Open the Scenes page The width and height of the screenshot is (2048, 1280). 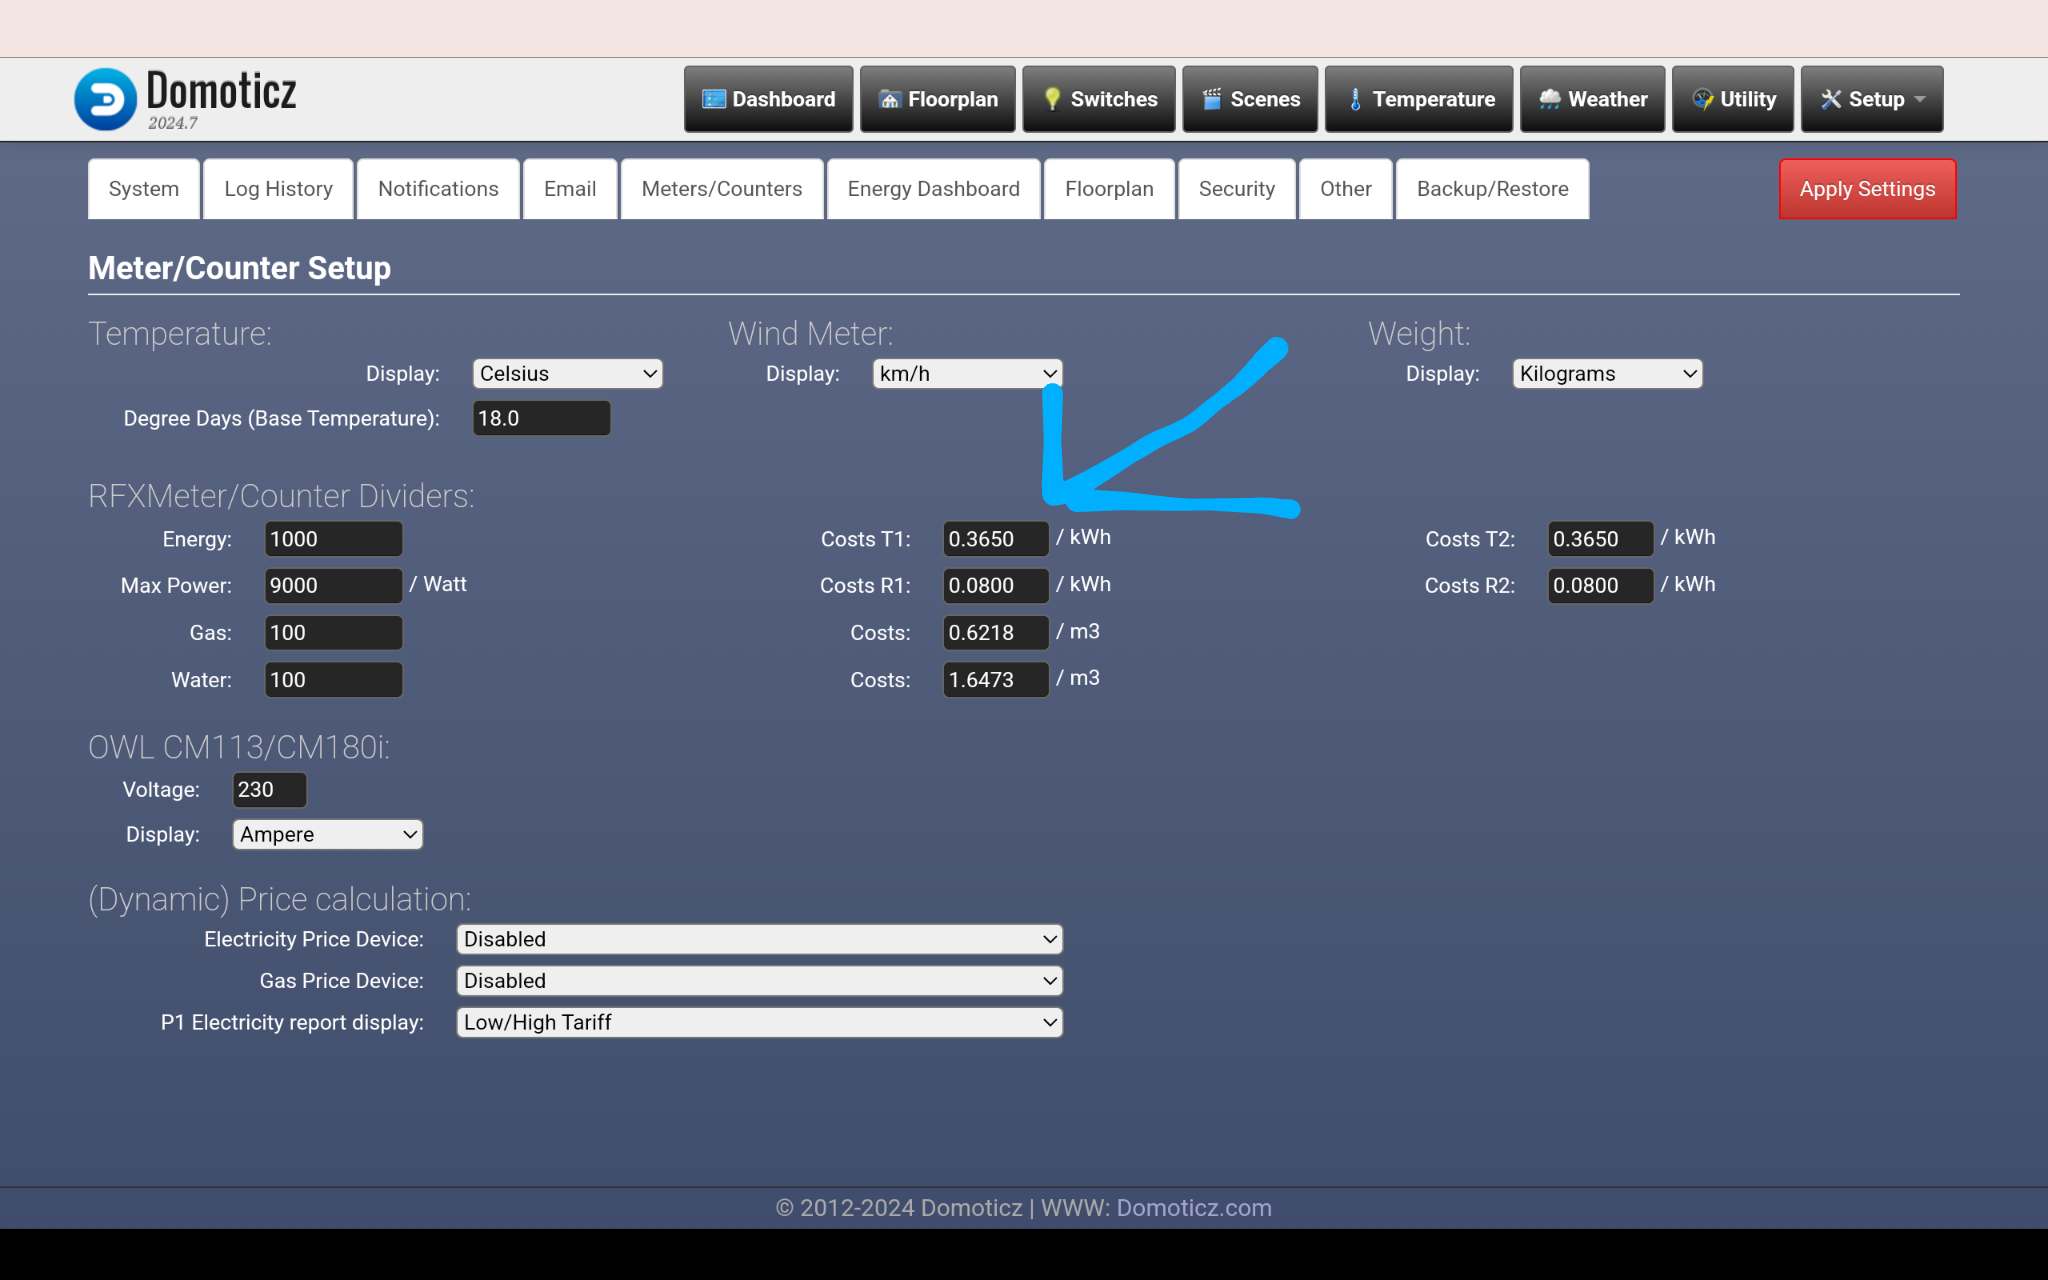1250,99
